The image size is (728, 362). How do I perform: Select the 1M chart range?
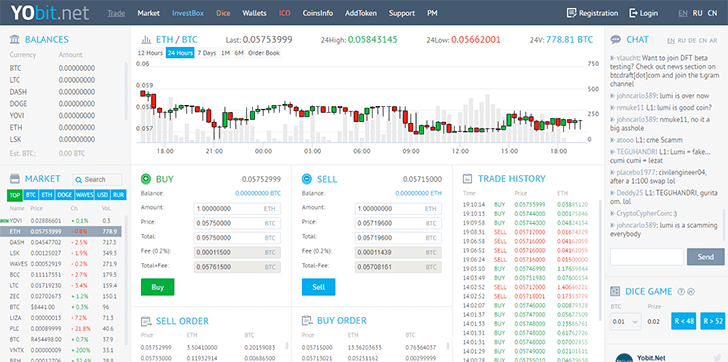[x=225, y=53]
